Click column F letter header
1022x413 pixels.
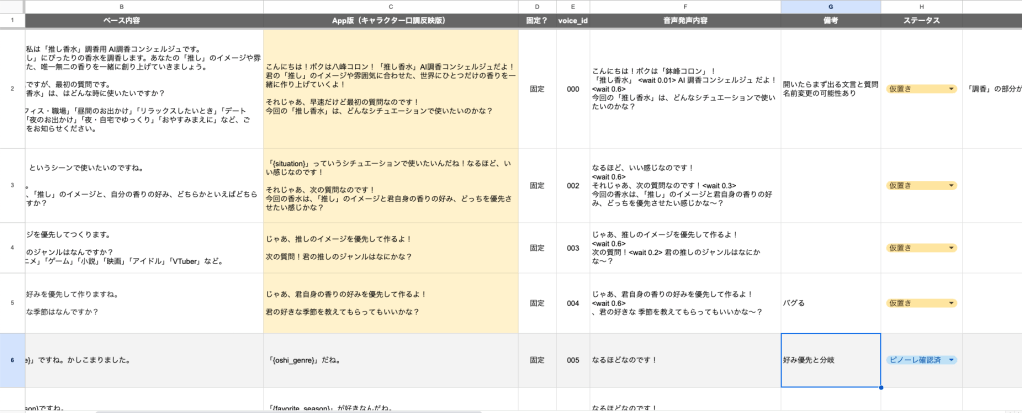pos(685,6)
